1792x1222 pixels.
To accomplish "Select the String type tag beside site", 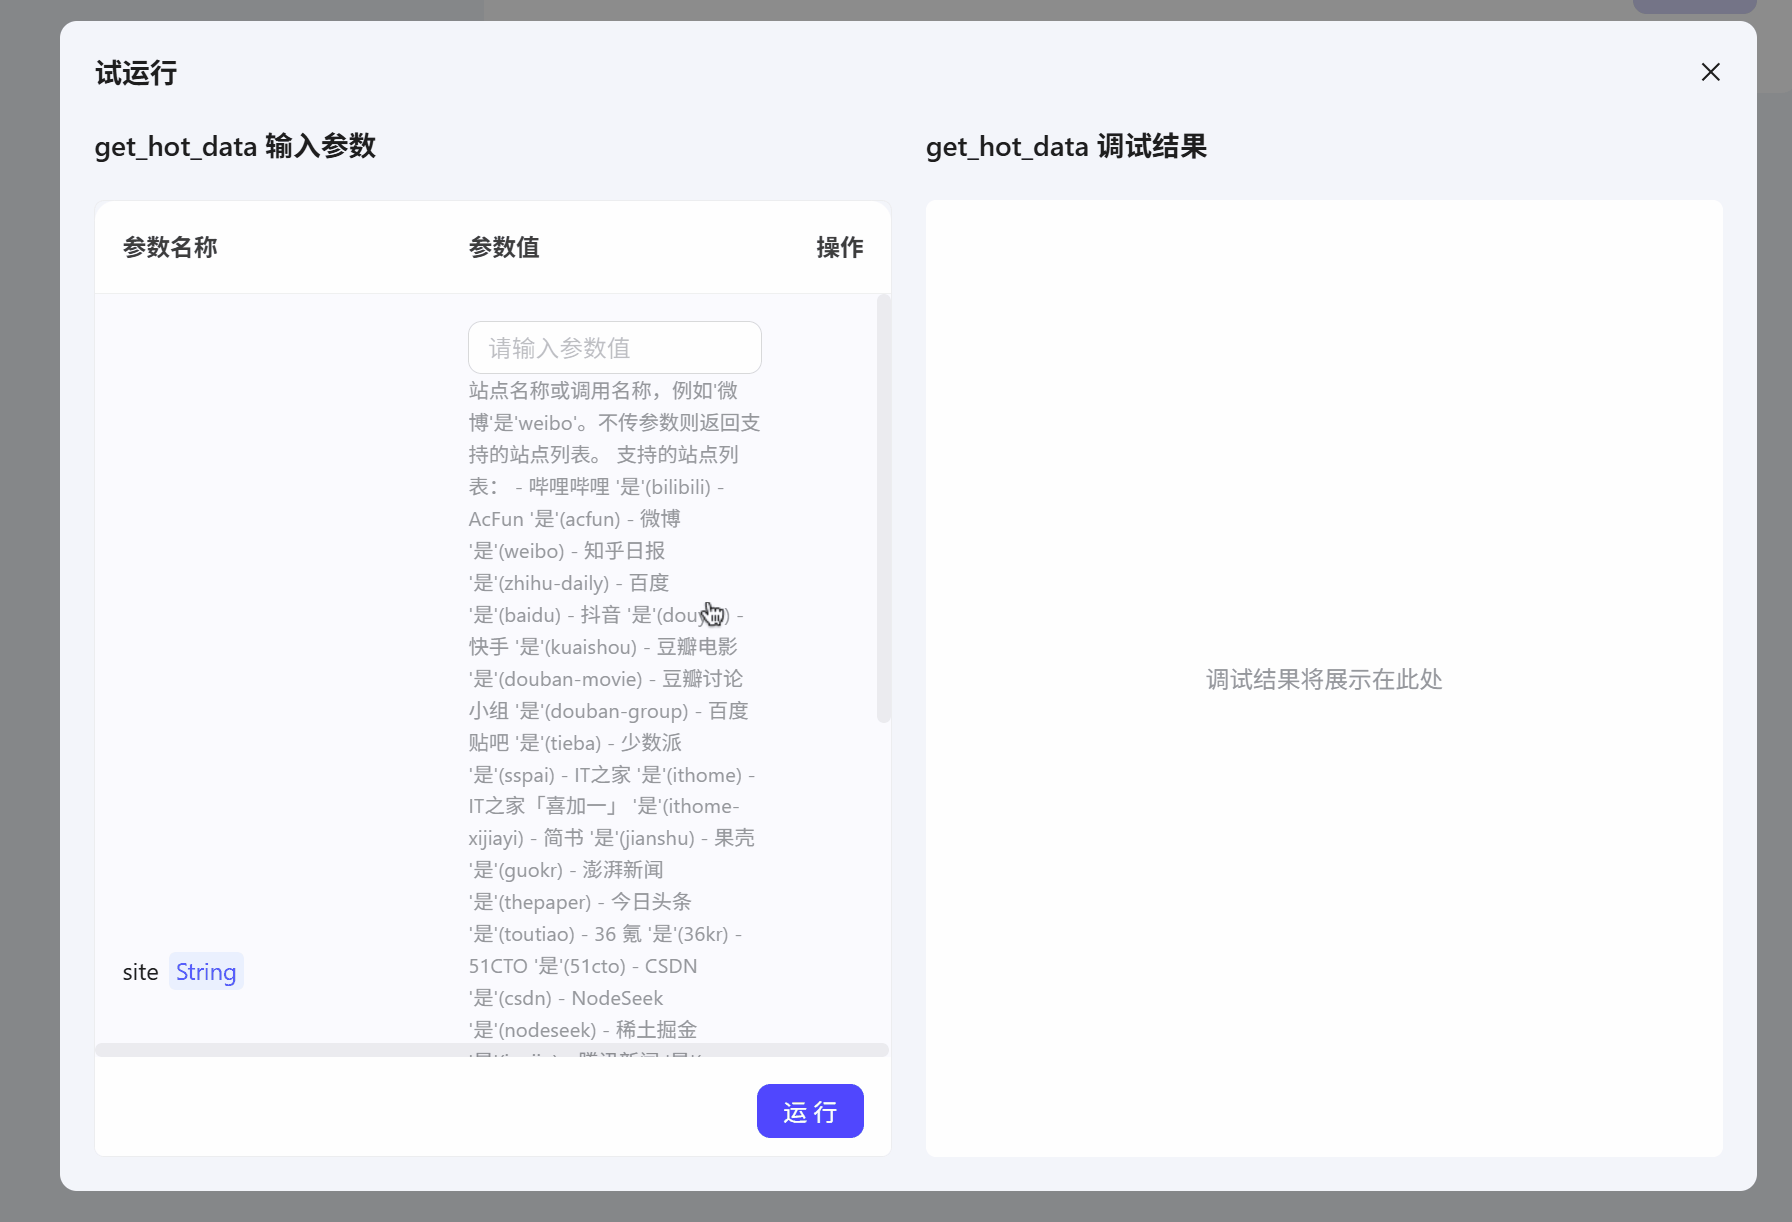I will coord(205,971).
